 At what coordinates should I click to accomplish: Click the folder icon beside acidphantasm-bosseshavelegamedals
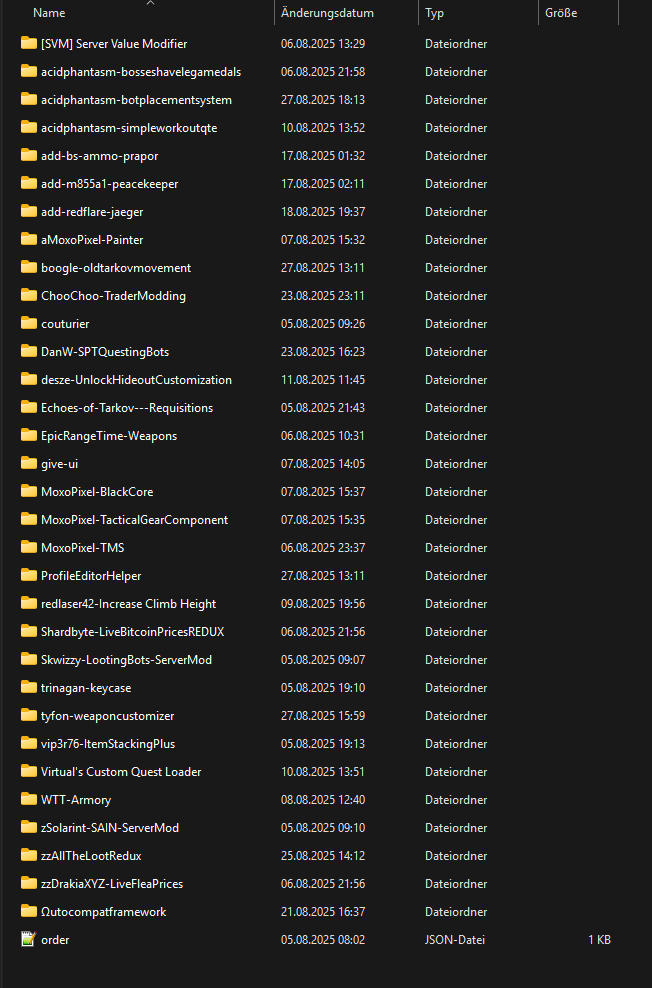(x=28, y=71)
